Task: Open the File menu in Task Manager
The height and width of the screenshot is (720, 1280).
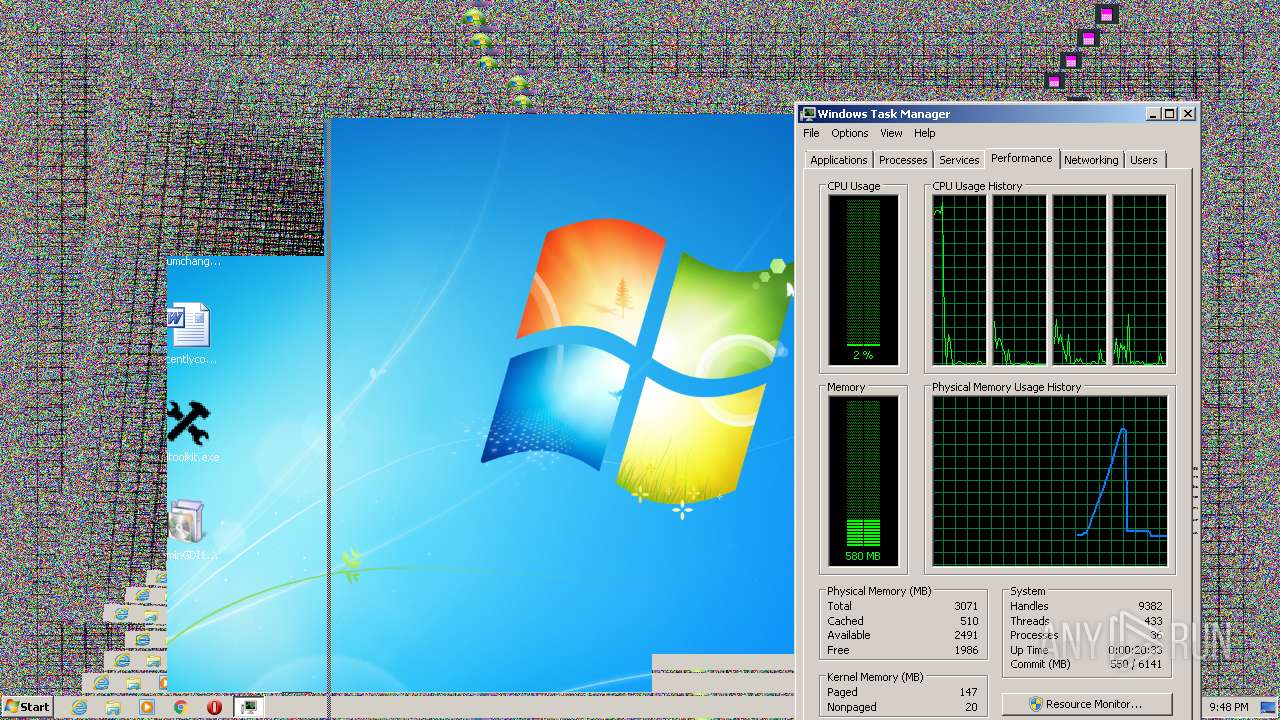Action: [x=811, y=133]
